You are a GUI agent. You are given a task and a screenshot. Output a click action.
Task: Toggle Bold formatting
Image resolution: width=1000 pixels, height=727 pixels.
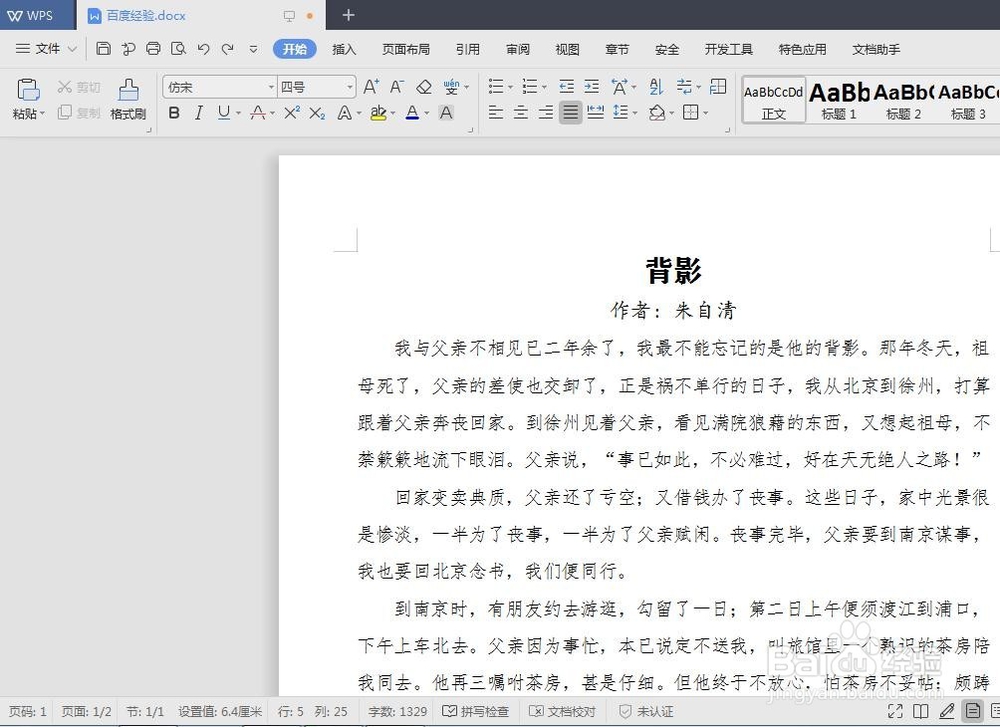point(174,113)
